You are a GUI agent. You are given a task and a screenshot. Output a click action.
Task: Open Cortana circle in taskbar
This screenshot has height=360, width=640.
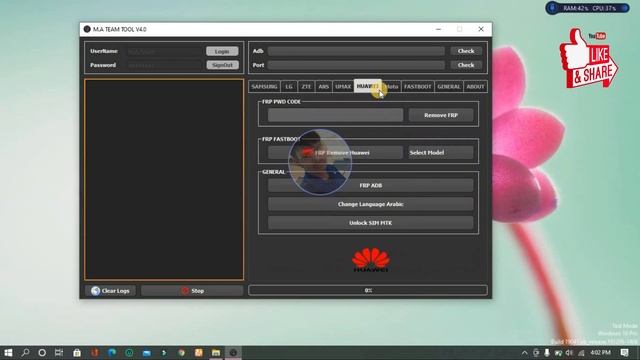pos(42,353)
